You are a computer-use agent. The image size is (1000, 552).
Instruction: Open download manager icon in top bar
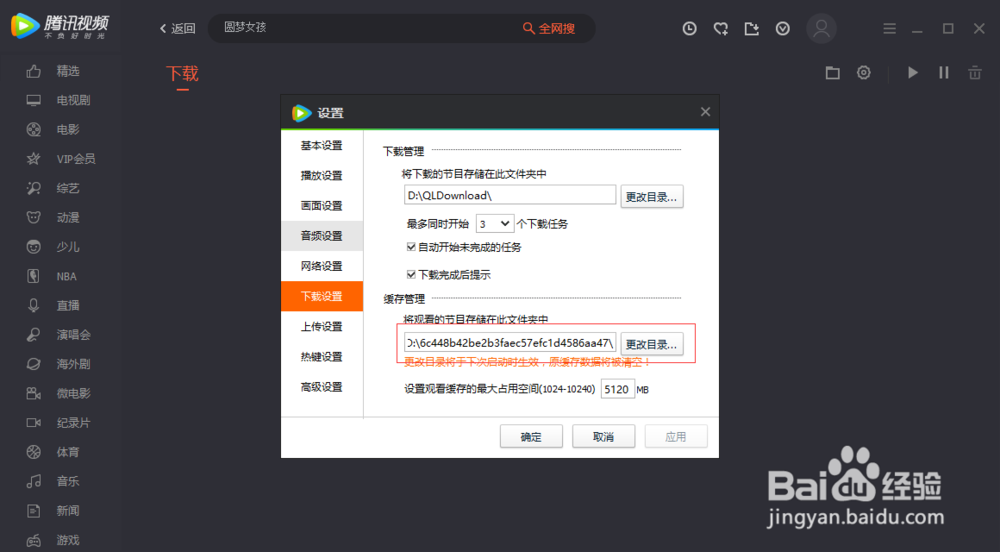pos(783,29)
